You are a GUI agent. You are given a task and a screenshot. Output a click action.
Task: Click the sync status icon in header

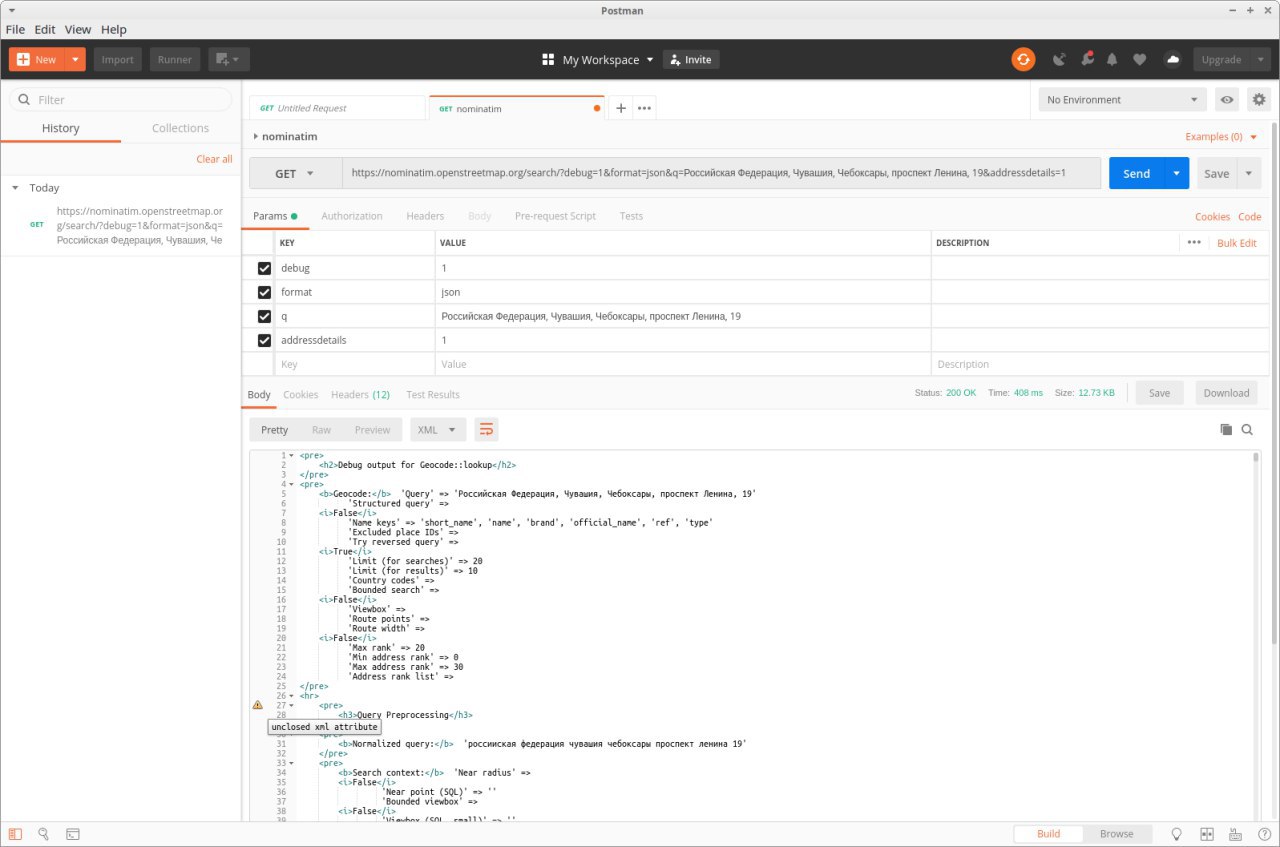(x=1023, y=59)
